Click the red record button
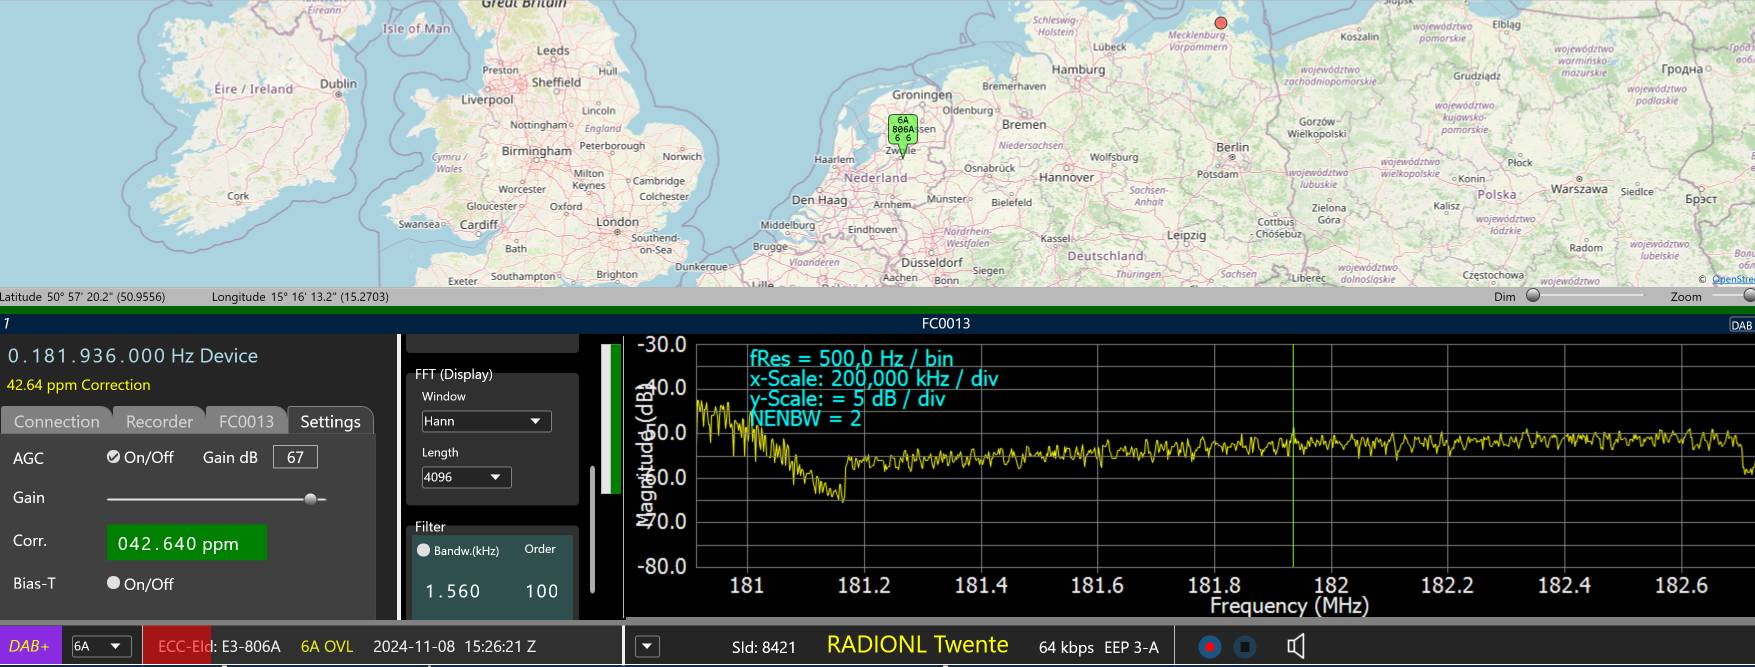1755x667 pixels. (1210, 647)
